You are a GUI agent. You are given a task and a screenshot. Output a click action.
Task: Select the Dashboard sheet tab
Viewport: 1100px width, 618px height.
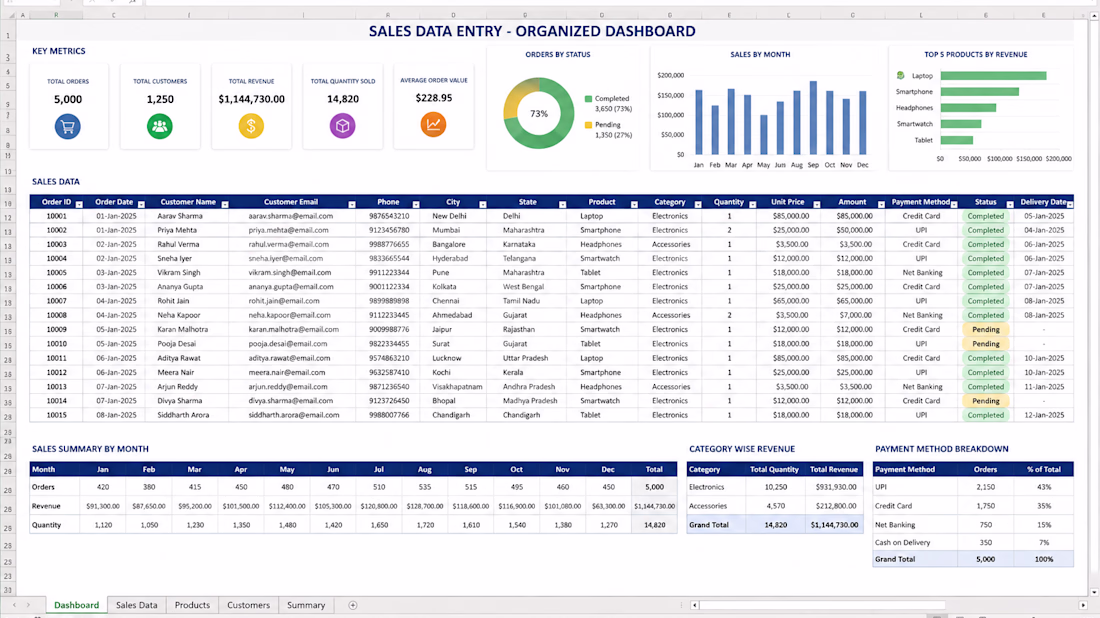point(76,605)
